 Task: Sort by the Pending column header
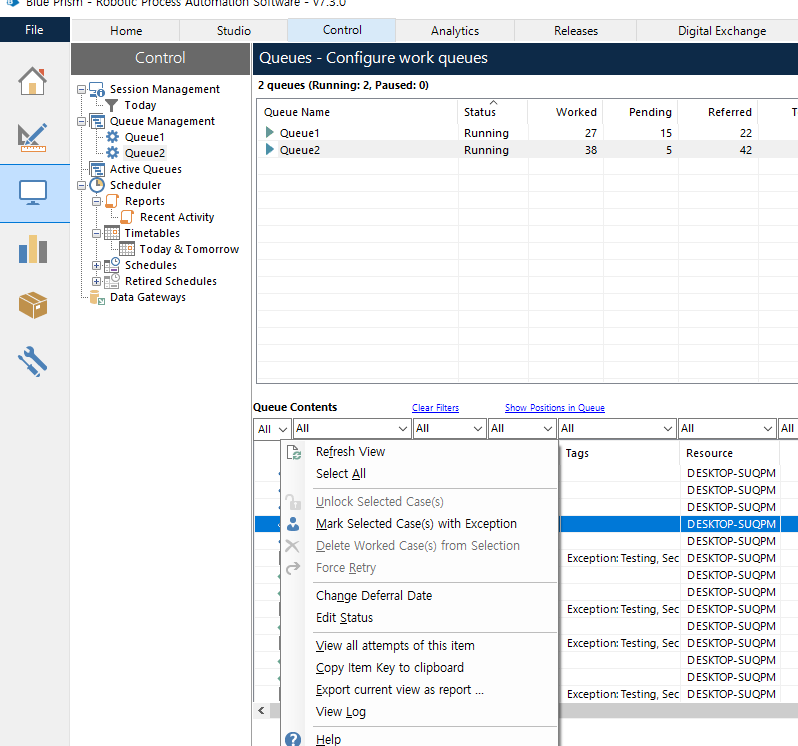[641, 112]
